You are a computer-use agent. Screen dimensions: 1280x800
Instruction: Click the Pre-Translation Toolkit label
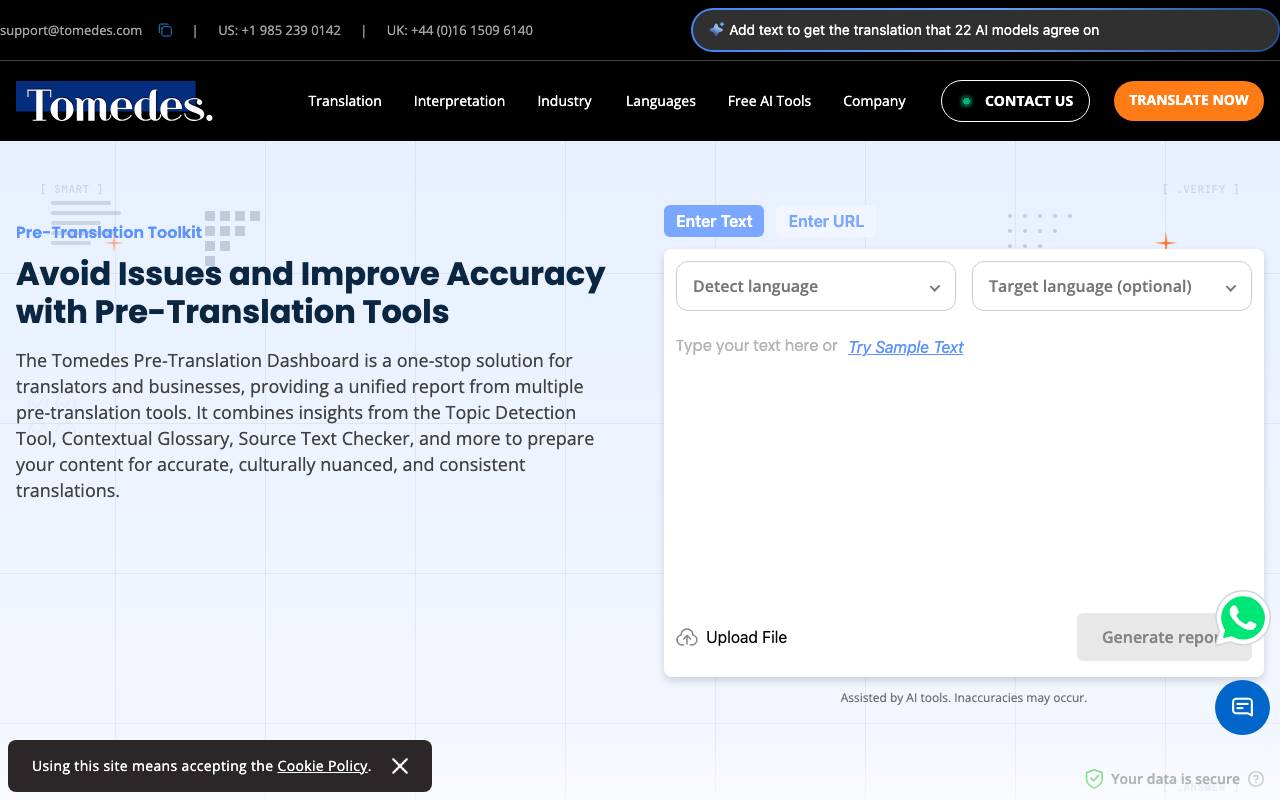[109, 232]
